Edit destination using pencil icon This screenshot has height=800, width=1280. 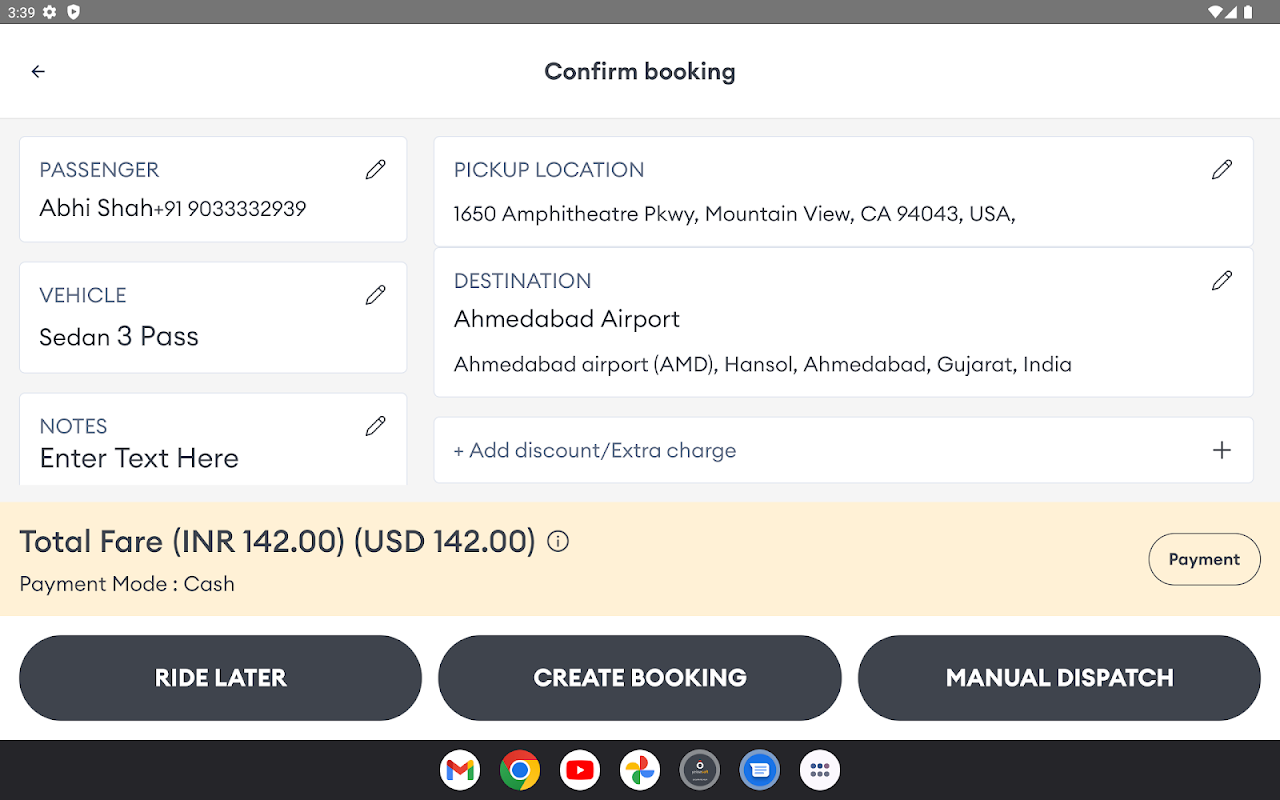[x=1221, y=281]
